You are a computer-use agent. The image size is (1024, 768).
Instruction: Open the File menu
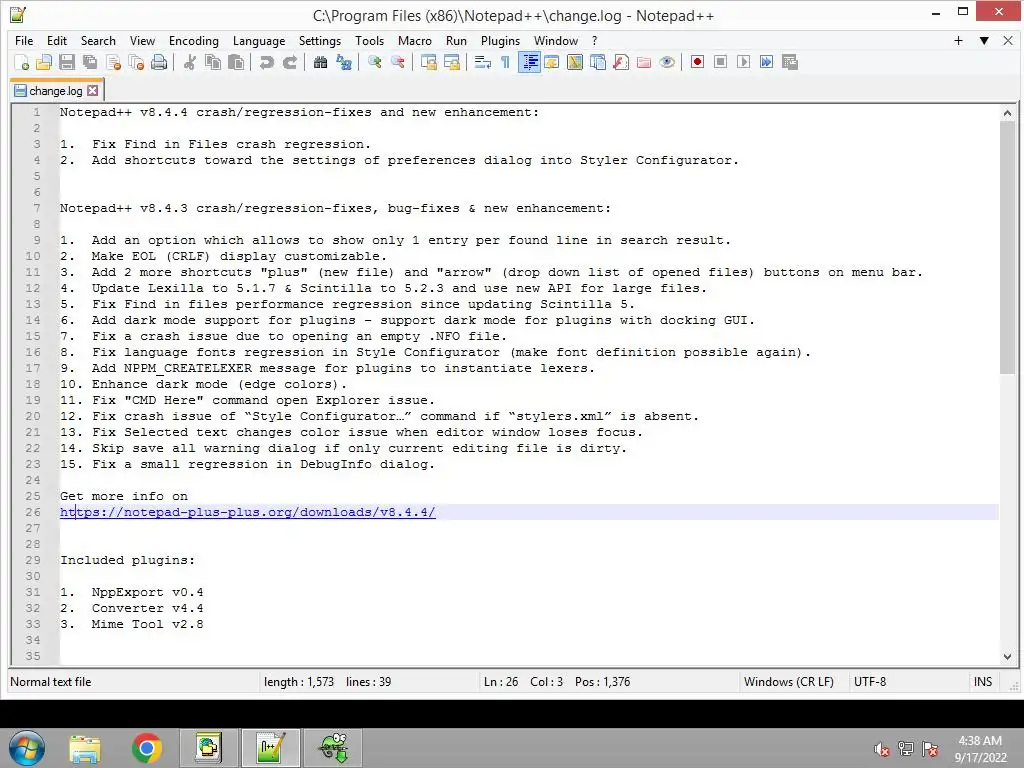[24, 40]
